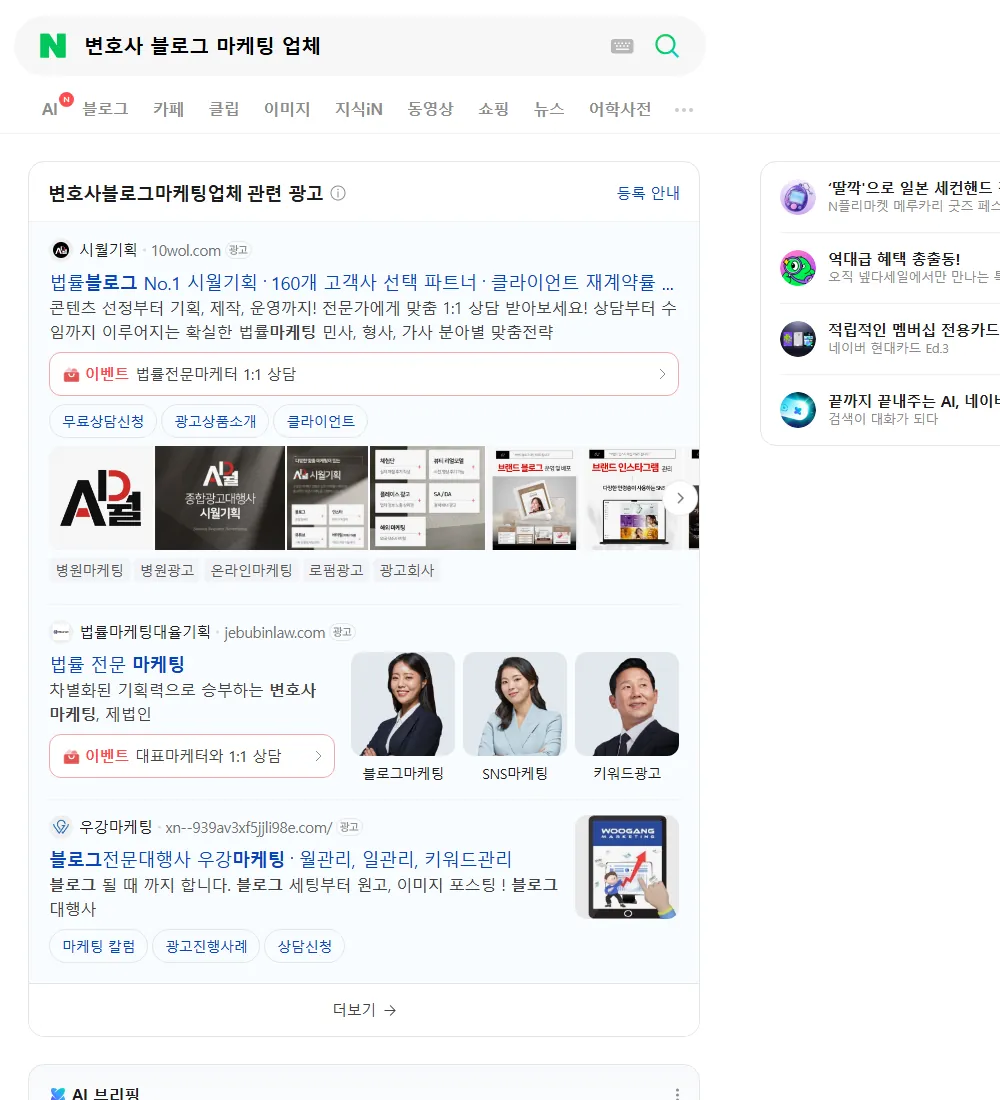Click the 광고상품소개 button
This screenshot has width=1000, height=1100.
tap(215, 422)
